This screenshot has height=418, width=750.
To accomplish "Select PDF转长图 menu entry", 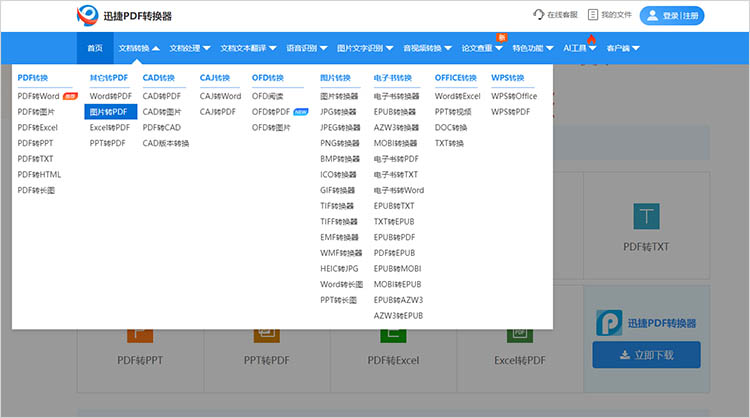I will 36,190.
